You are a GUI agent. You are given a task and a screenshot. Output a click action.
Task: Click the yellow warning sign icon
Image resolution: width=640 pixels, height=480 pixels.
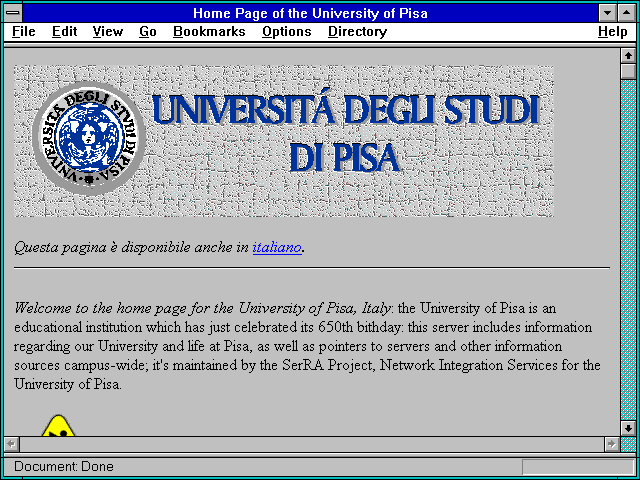click(x=58, y=425)
